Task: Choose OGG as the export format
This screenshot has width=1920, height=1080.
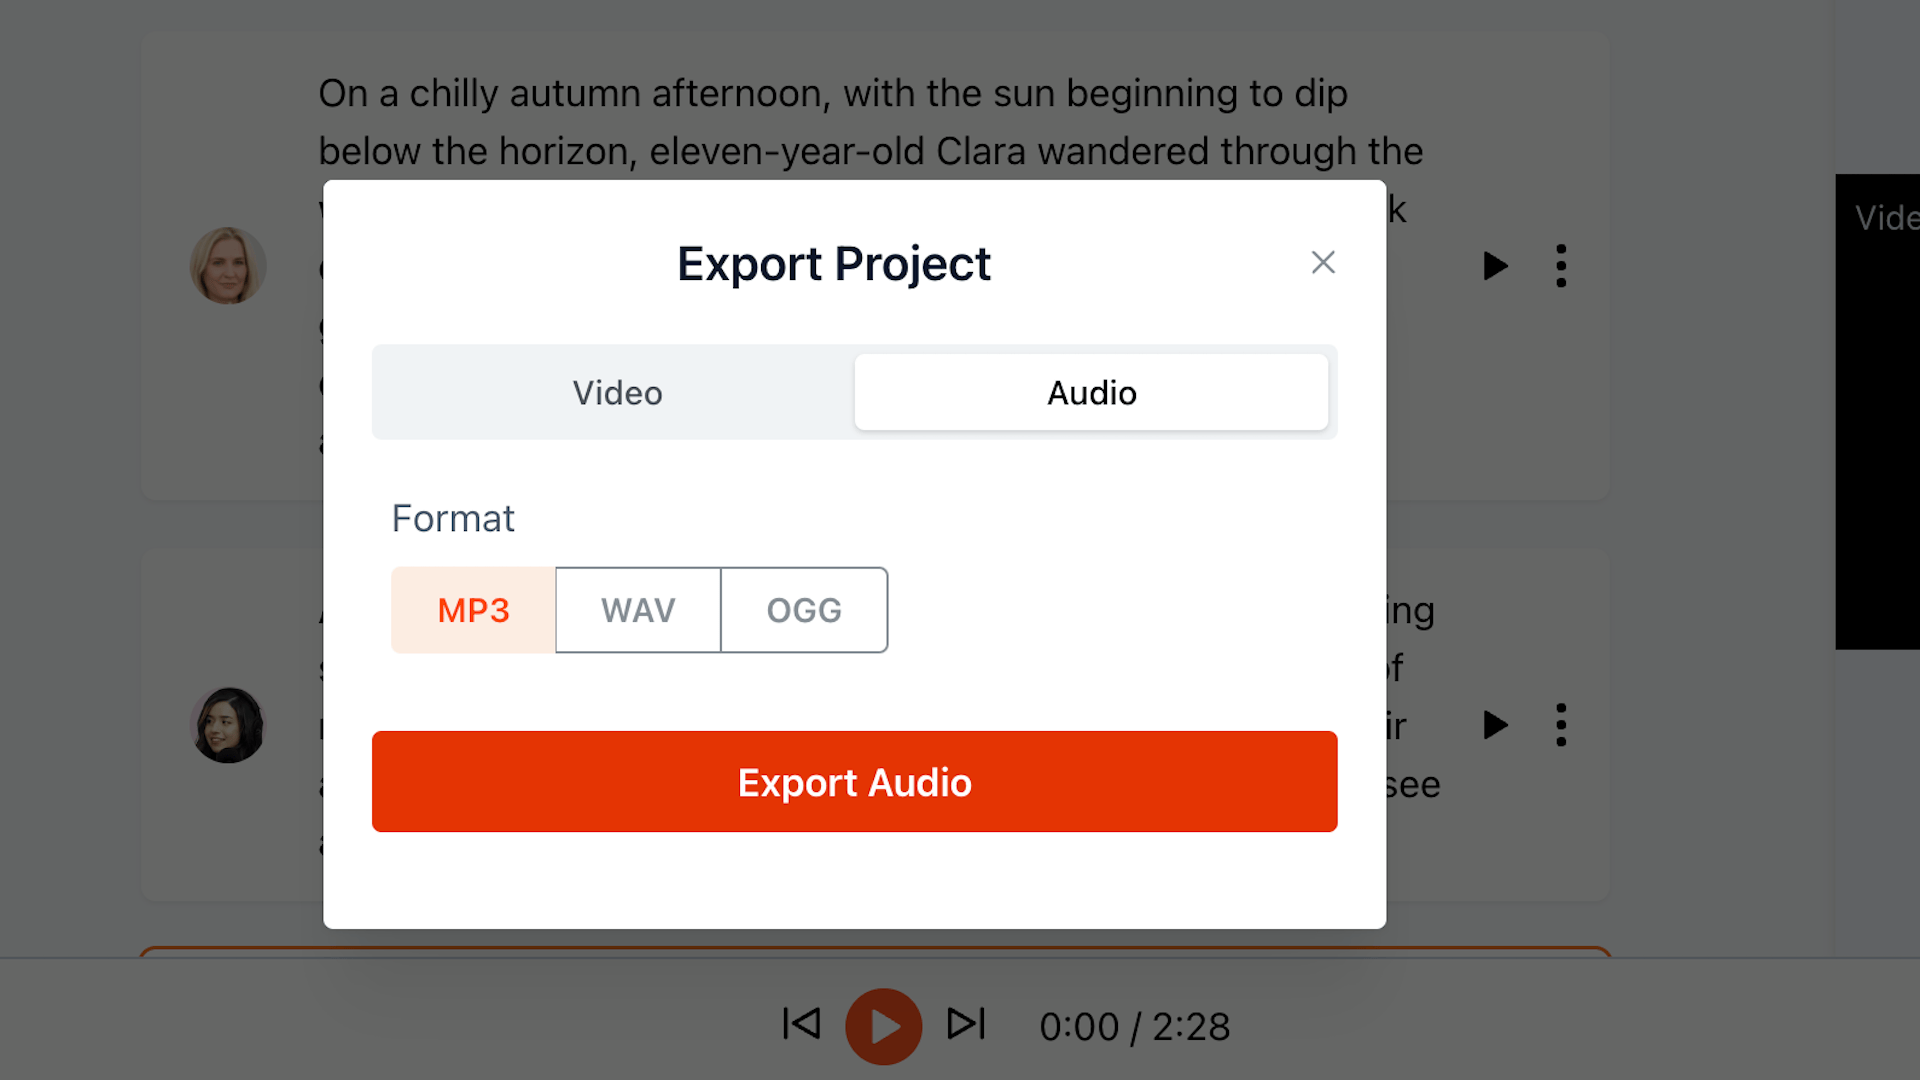Action: 804,610
